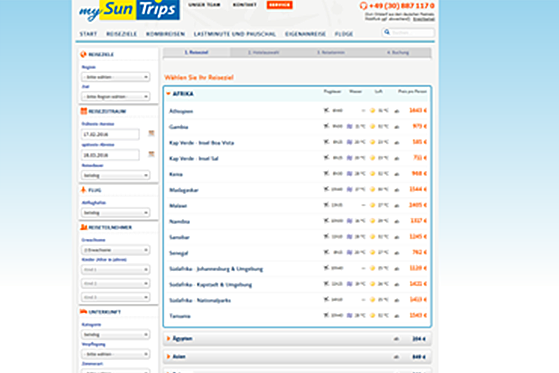The width and height of the screenshot is (559, 373).
Task: Click the airplane icon in the Gambia row
Action: click(326, 126)
